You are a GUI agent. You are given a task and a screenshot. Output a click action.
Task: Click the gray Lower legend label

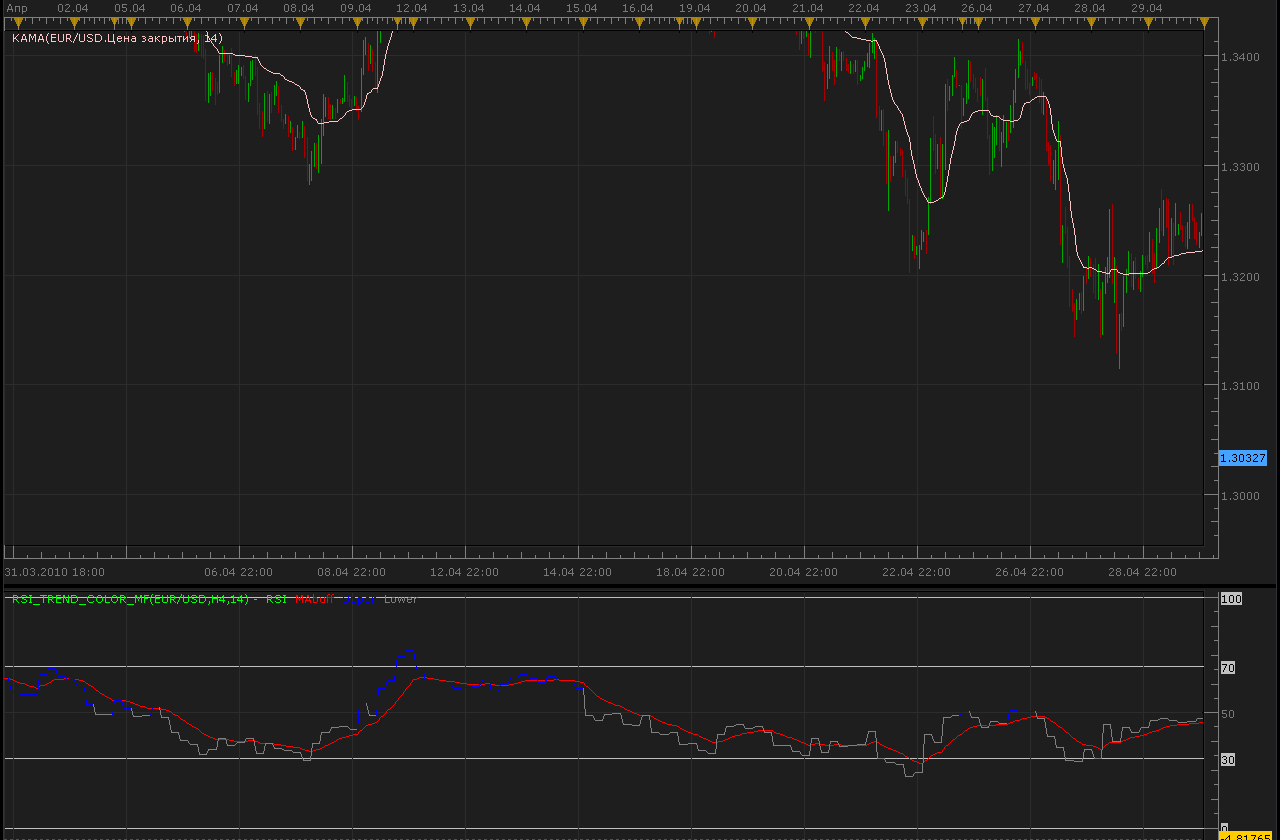(x=400, y=599)
